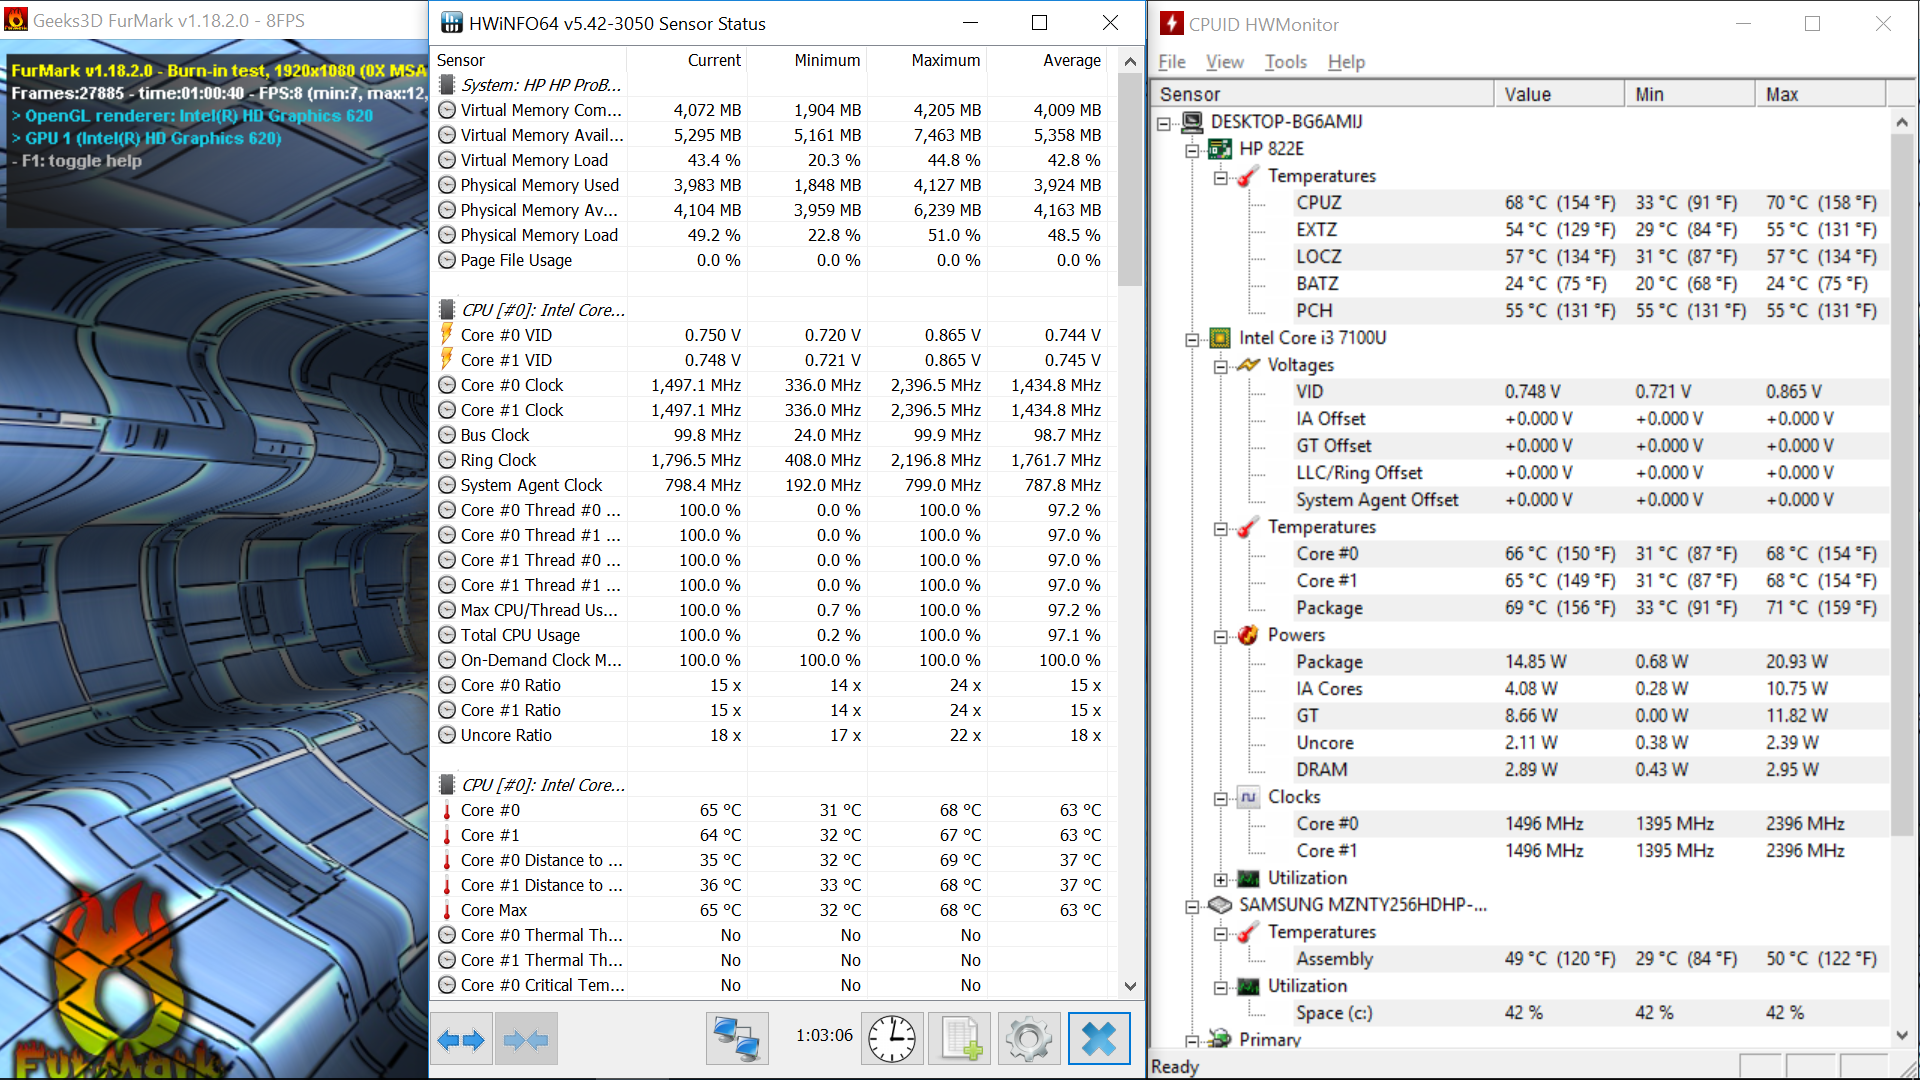Screen dimensions: 1920x1080
Task: Click the Core #0 VID lightning icon
Action: (447, 335)
